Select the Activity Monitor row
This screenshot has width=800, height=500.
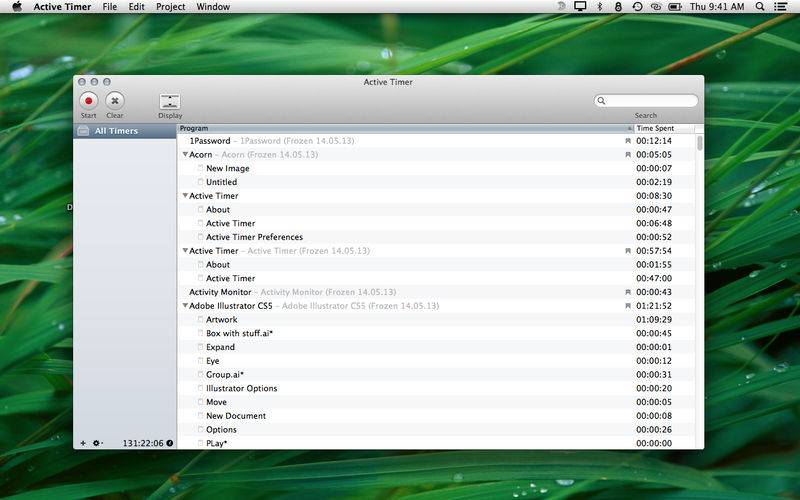pos(436,292)
